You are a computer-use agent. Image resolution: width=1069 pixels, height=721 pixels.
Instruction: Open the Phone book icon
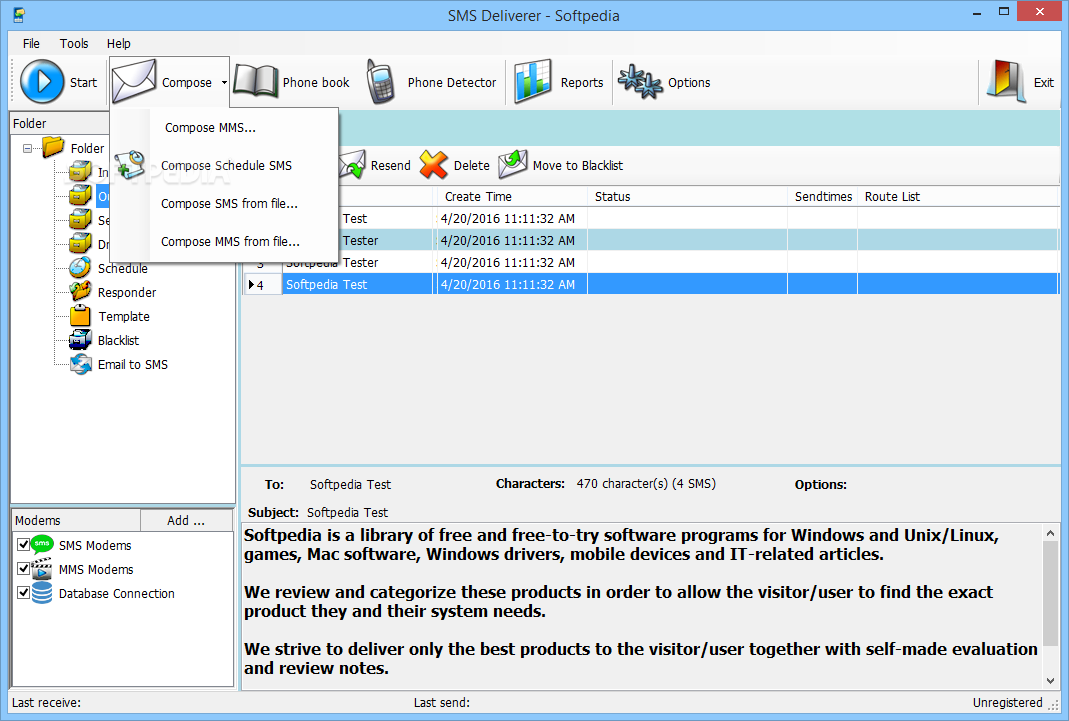click(256, 82)
